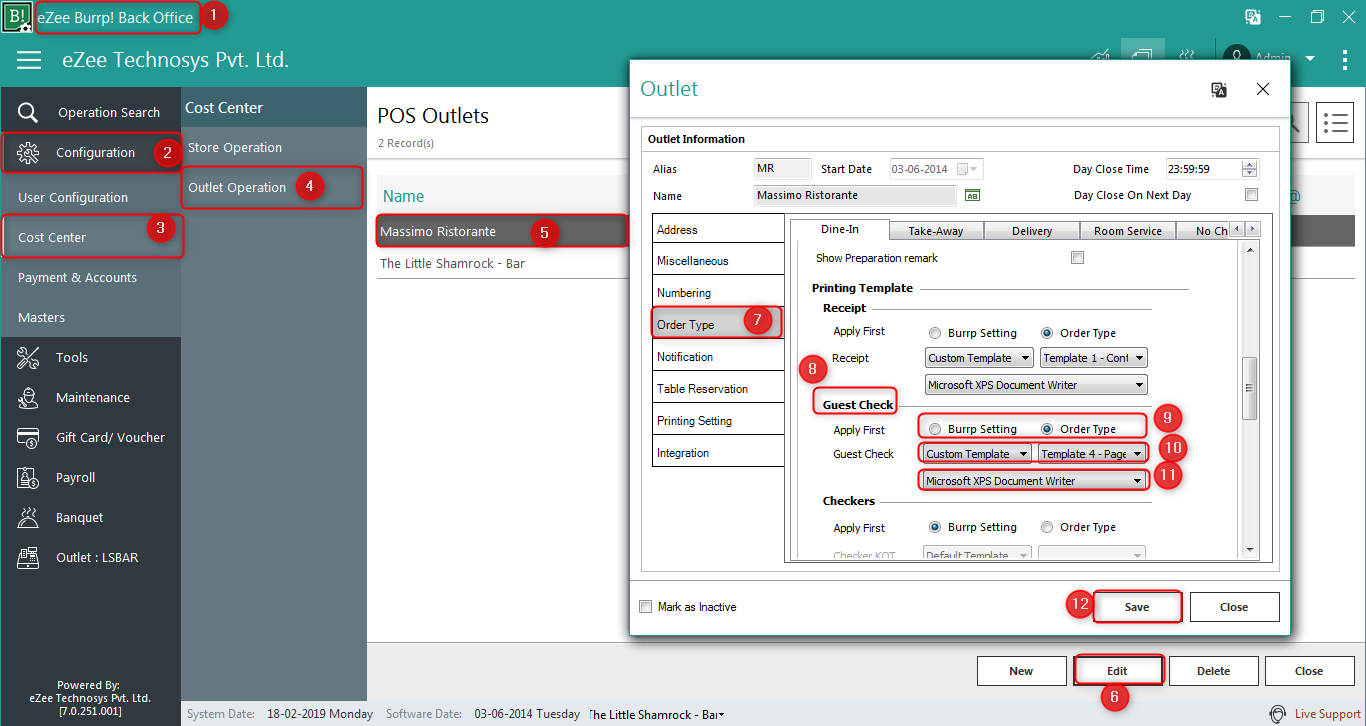Viewport: 1366px width, 726px height.
Task: Click the Operation Search magnifier icon
Action: (x=28, y=112)
